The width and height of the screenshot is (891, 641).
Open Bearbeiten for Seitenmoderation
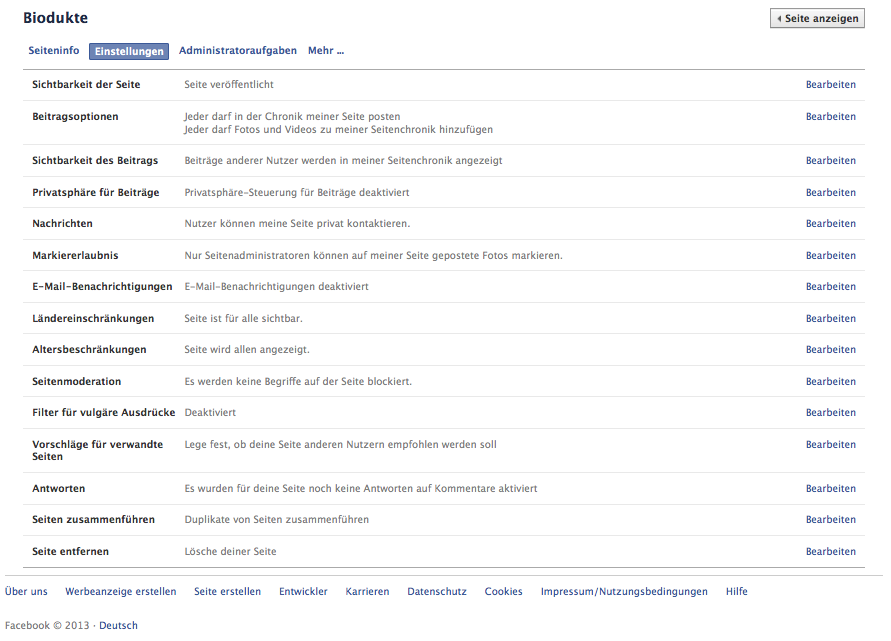pos(830,382)
